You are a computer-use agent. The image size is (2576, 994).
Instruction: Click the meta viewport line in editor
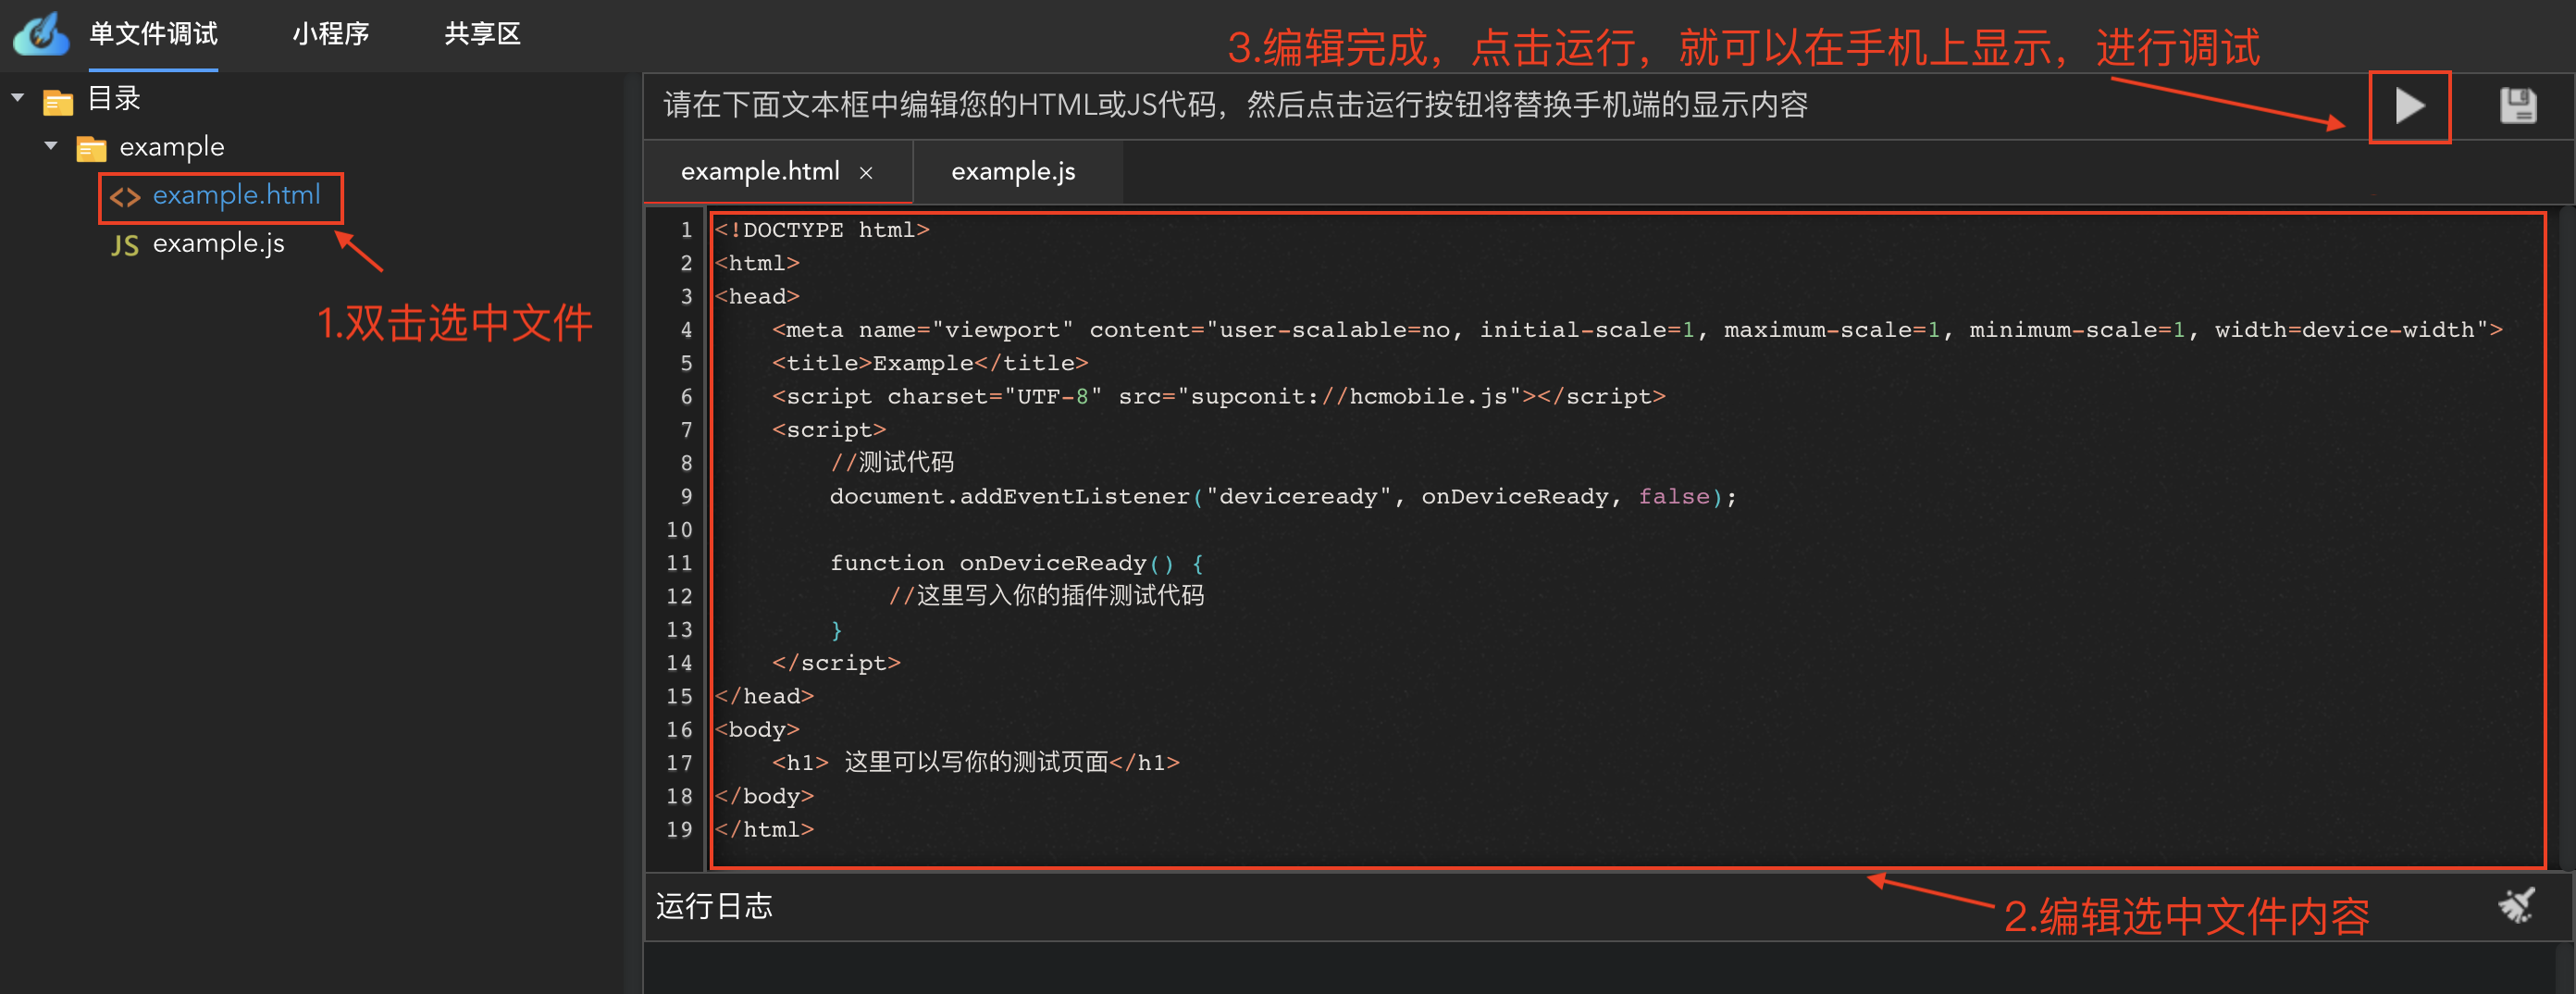(x=1637, y=330)
